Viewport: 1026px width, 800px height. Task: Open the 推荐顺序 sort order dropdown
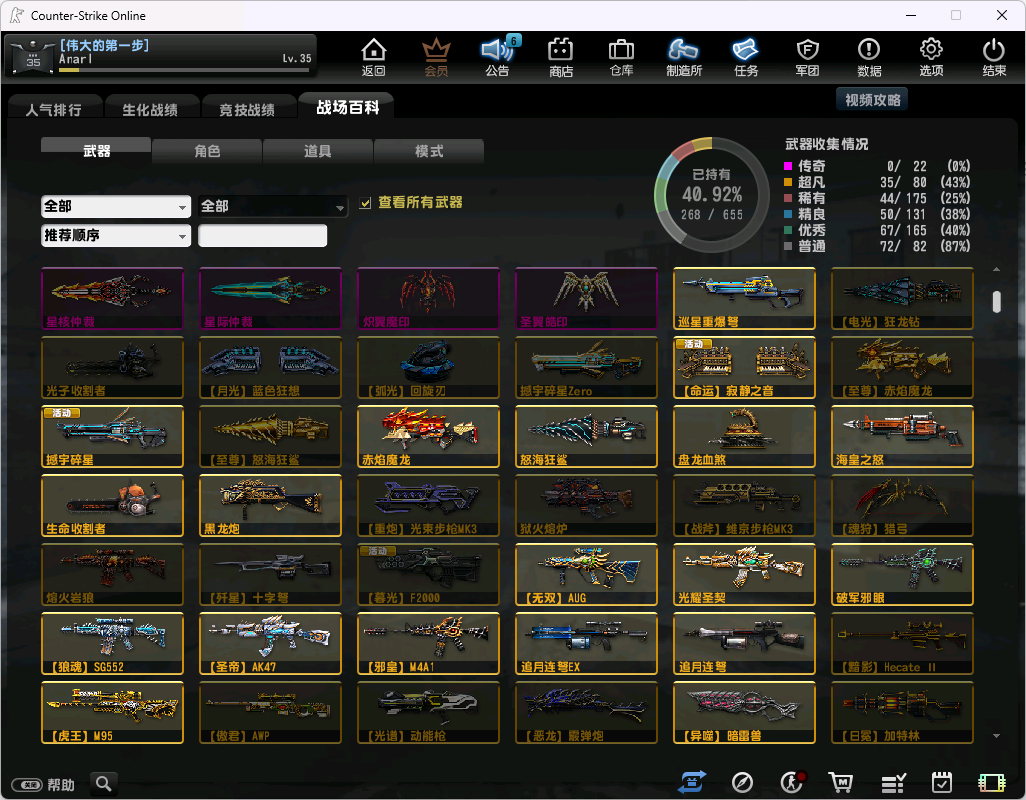(x=116, y=235)
